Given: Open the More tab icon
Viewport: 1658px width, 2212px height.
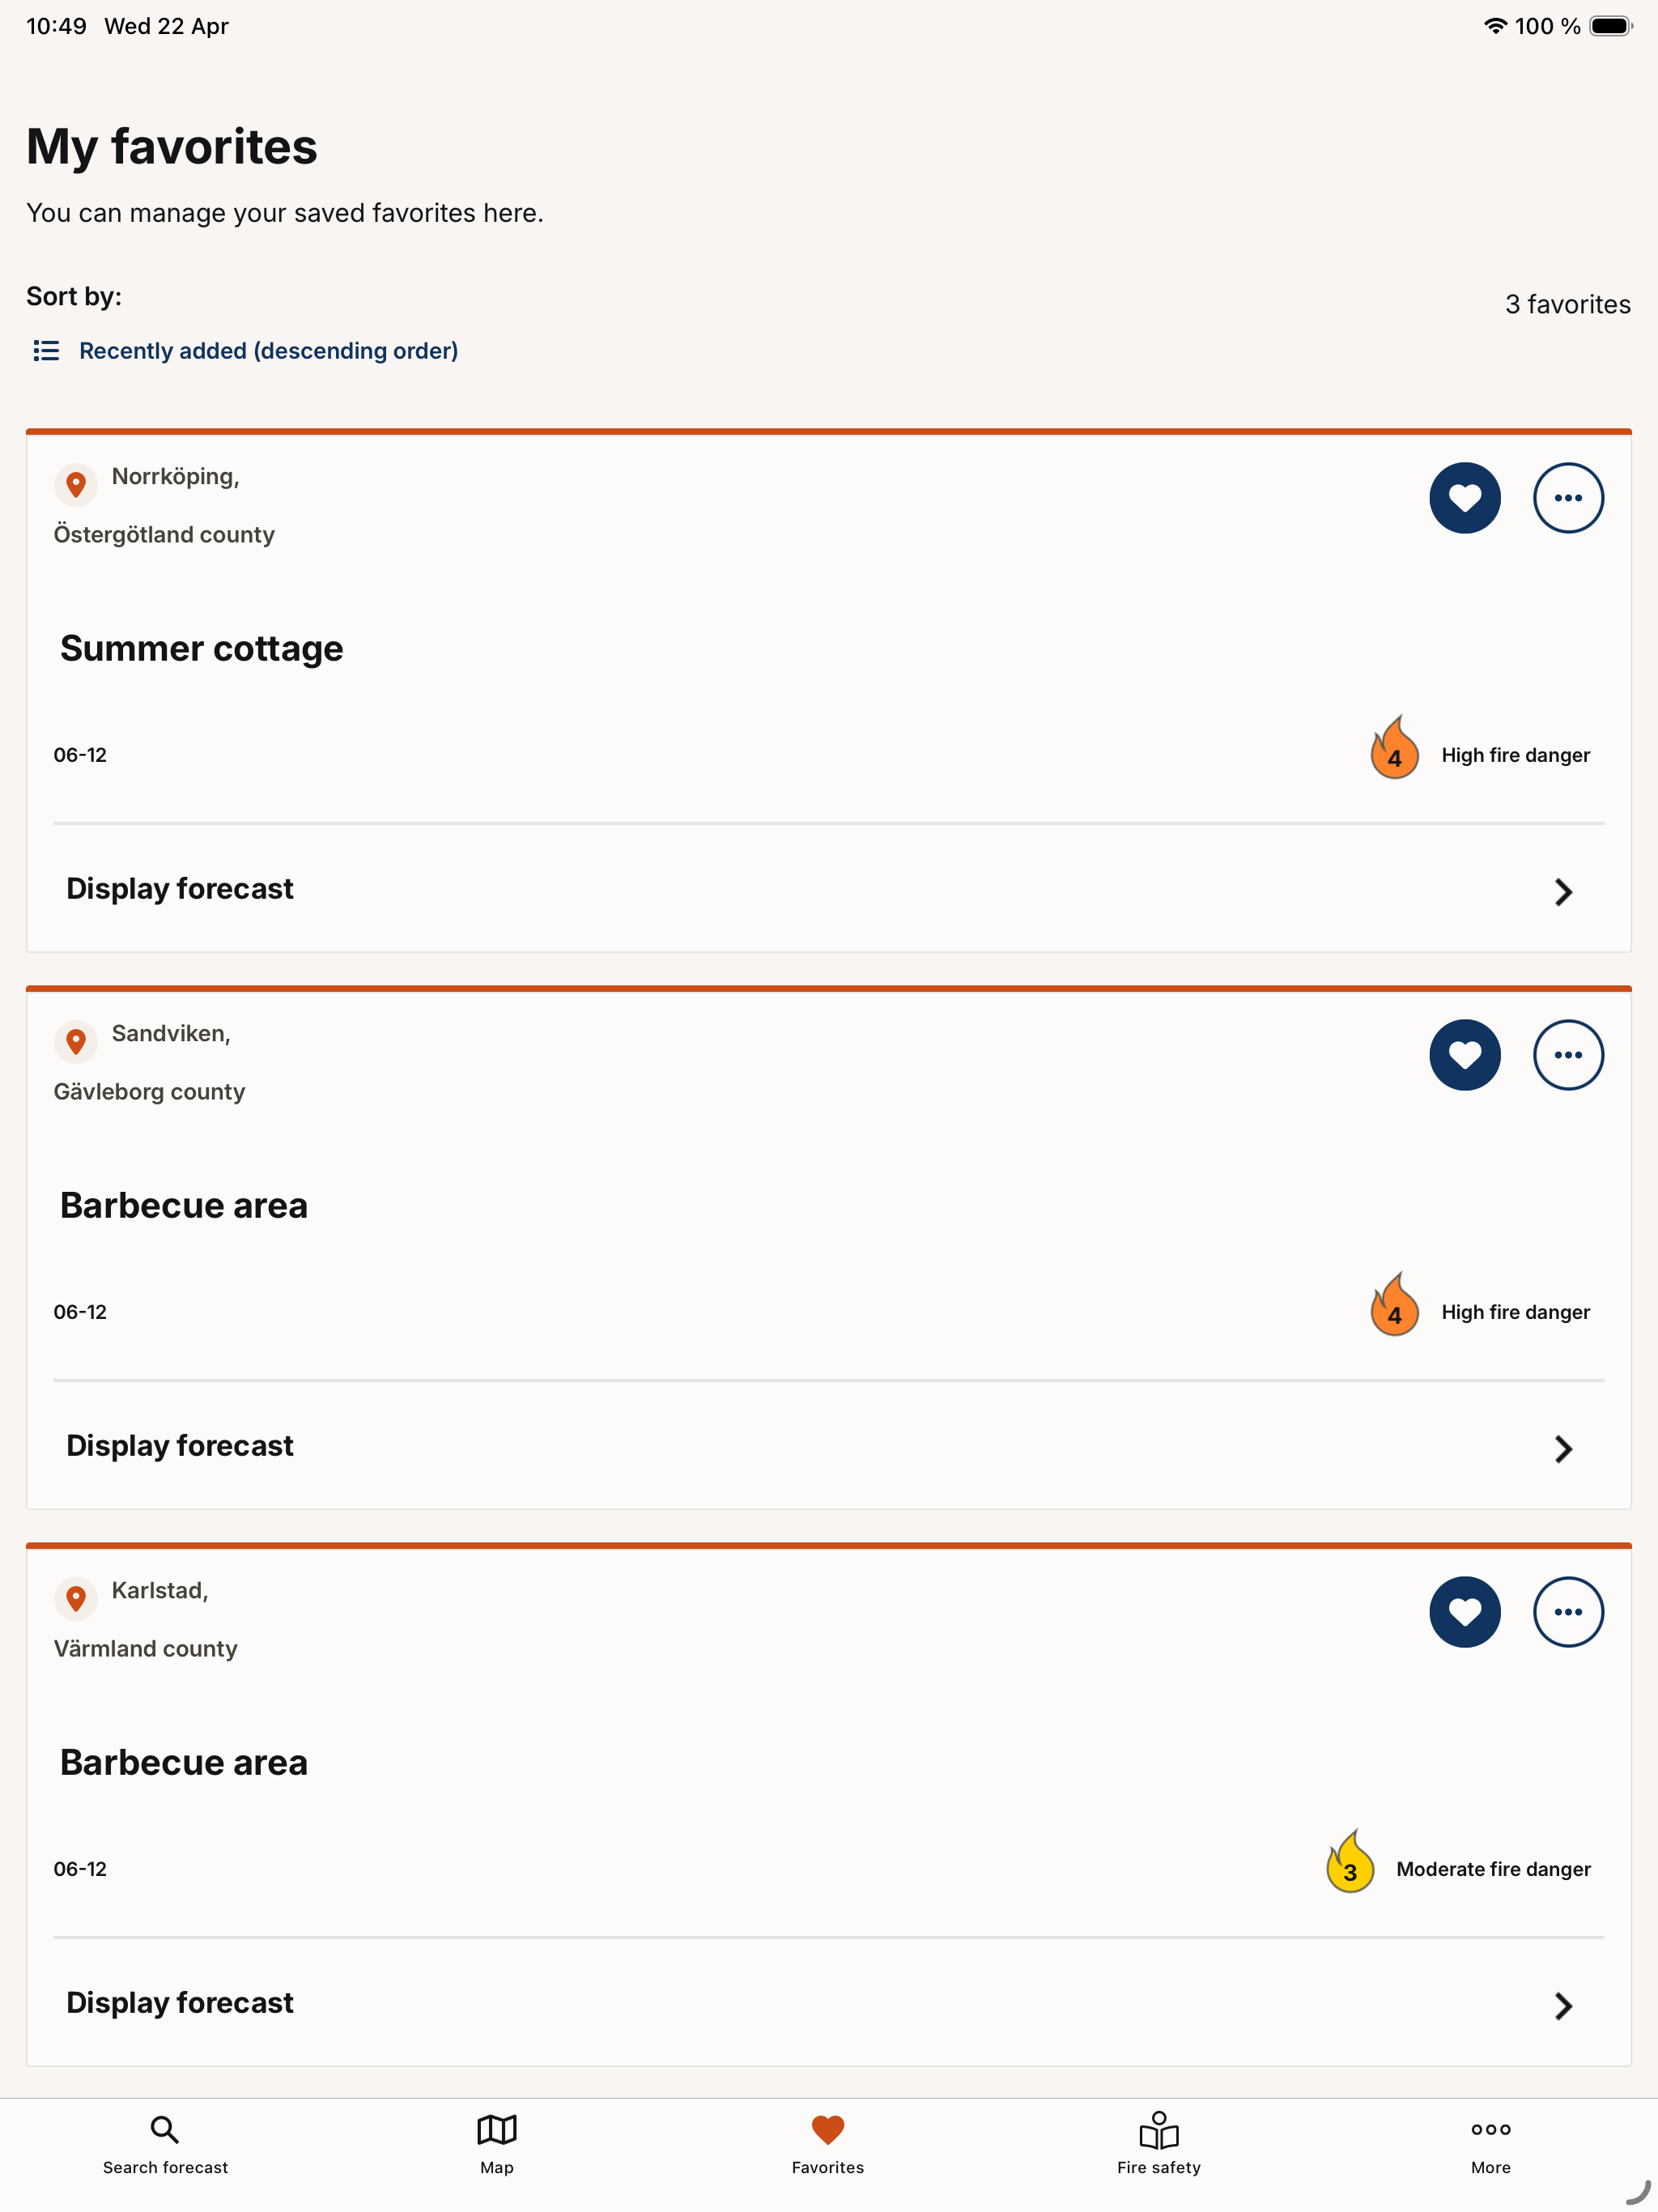Looking at the screenshot, I should pos(1490,2129).
